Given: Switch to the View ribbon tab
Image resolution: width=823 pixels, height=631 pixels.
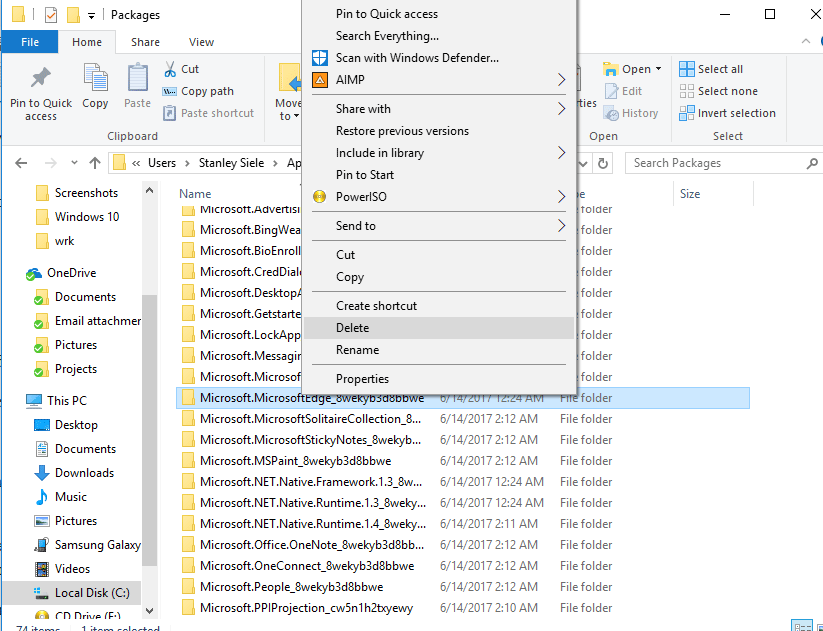Looking at the screenshot, I should 201,42.
